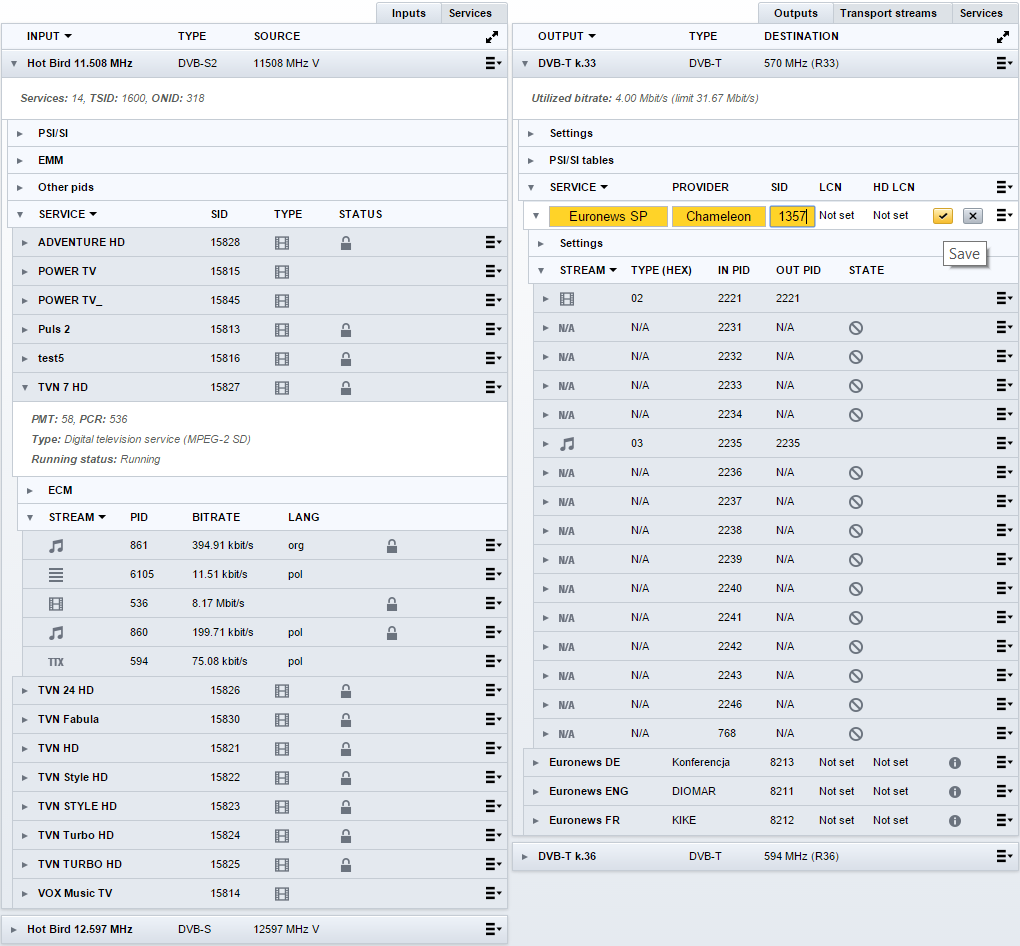Image resolution: width=1020 pixels, height=946 pixels.
Task: Expand the output panel to full size
Action: click(x=1003, y=37)
